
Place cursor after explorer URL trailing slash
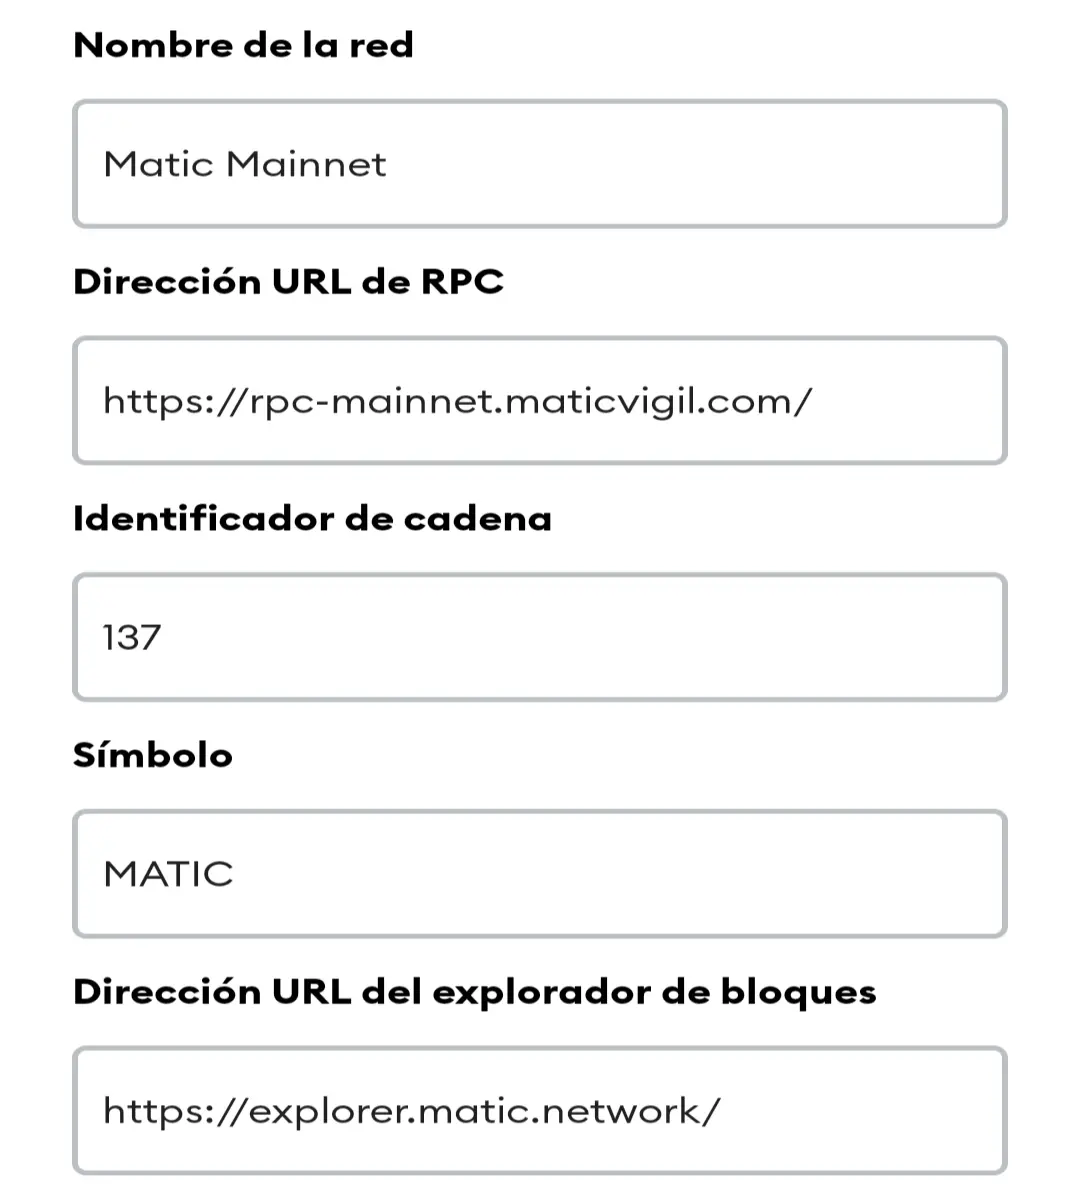(x=722, y=1111)
